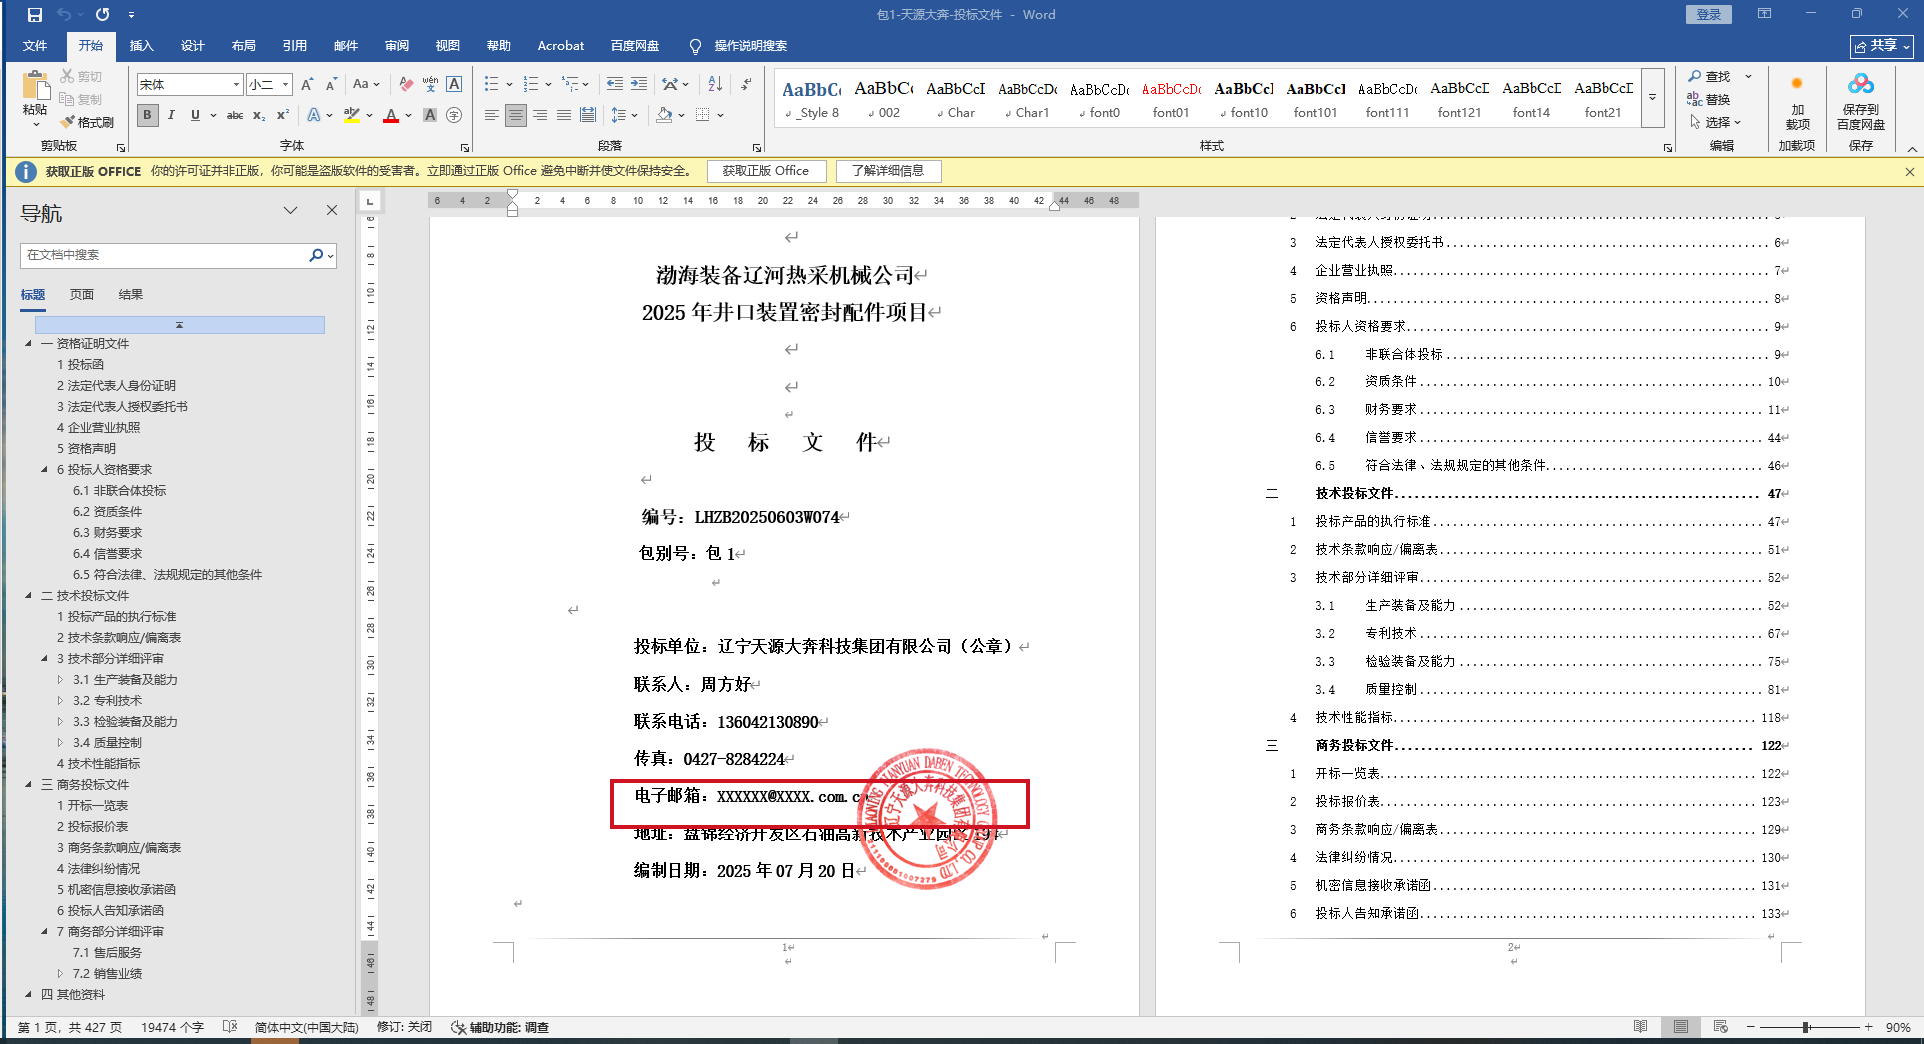Switch to the 插入 ribbon tab
The height and width of the screenshot is (1044, 1924).
(x=142, y=45)
